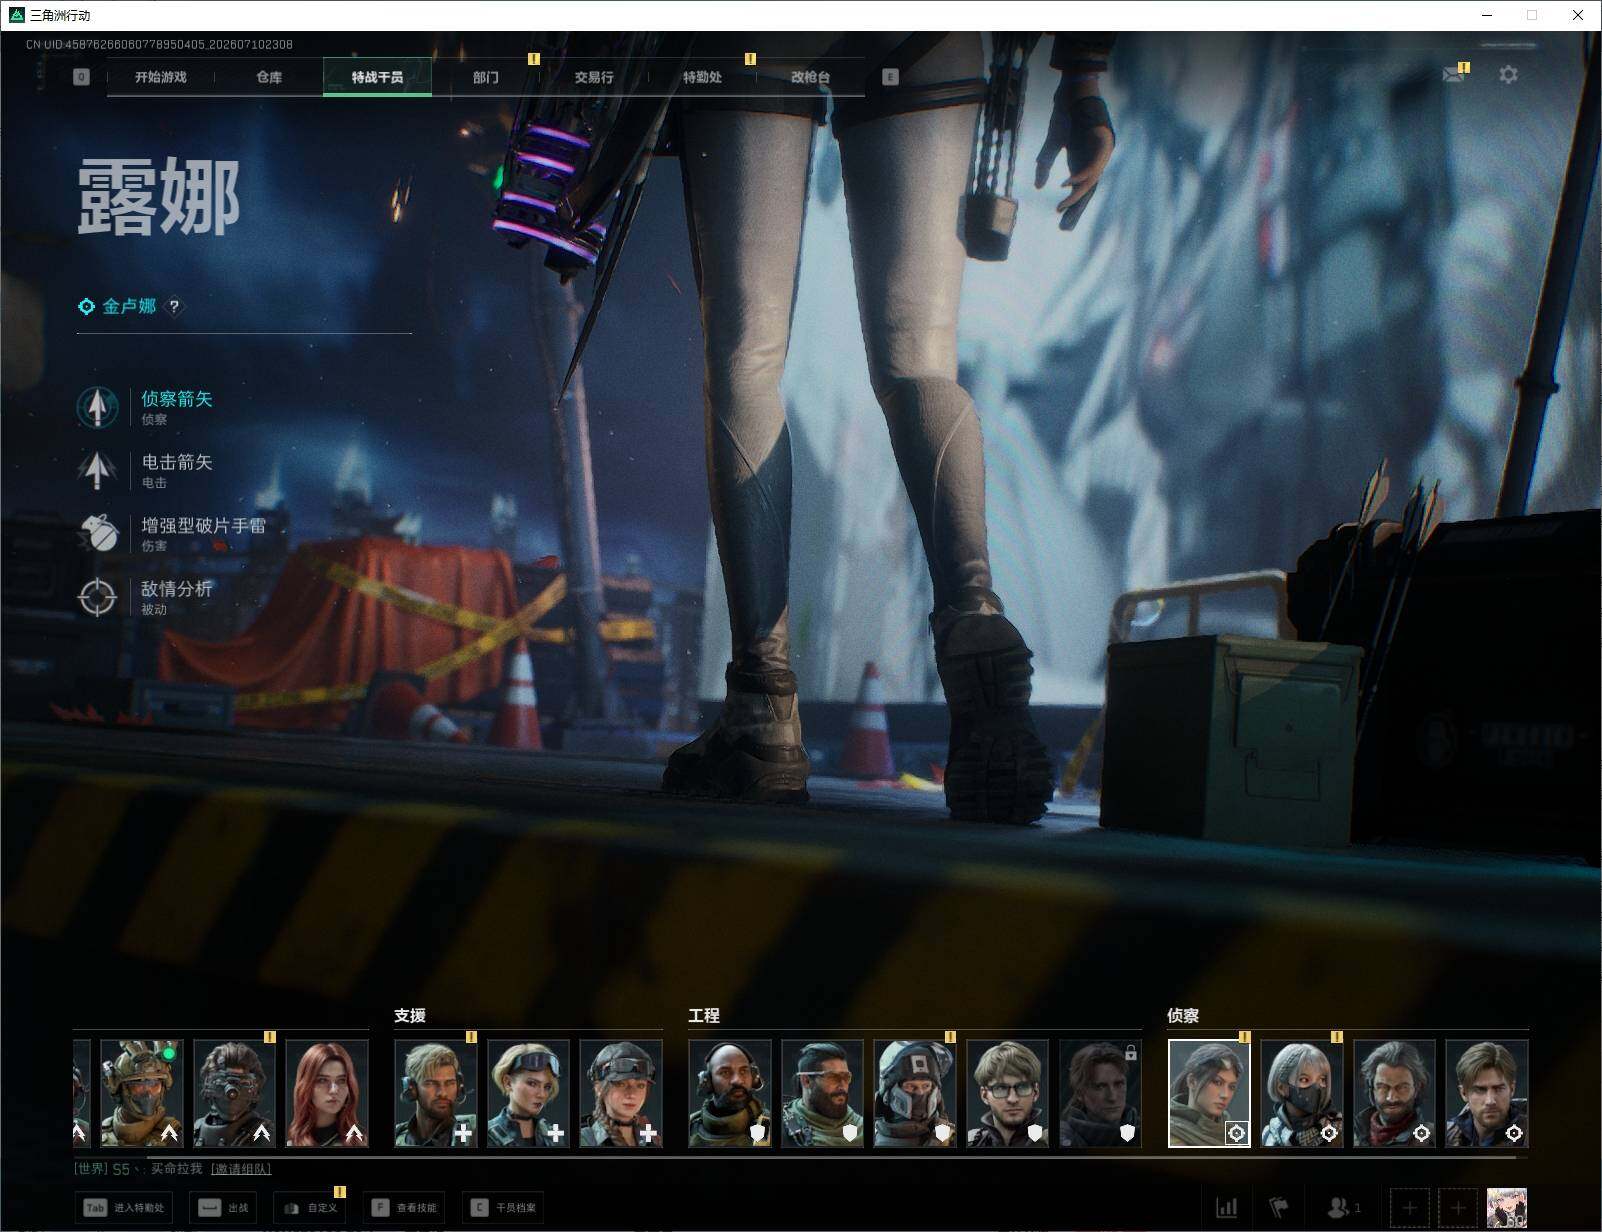
Task: Click the first empty squad slot plus
Action: point(1409,1208)
